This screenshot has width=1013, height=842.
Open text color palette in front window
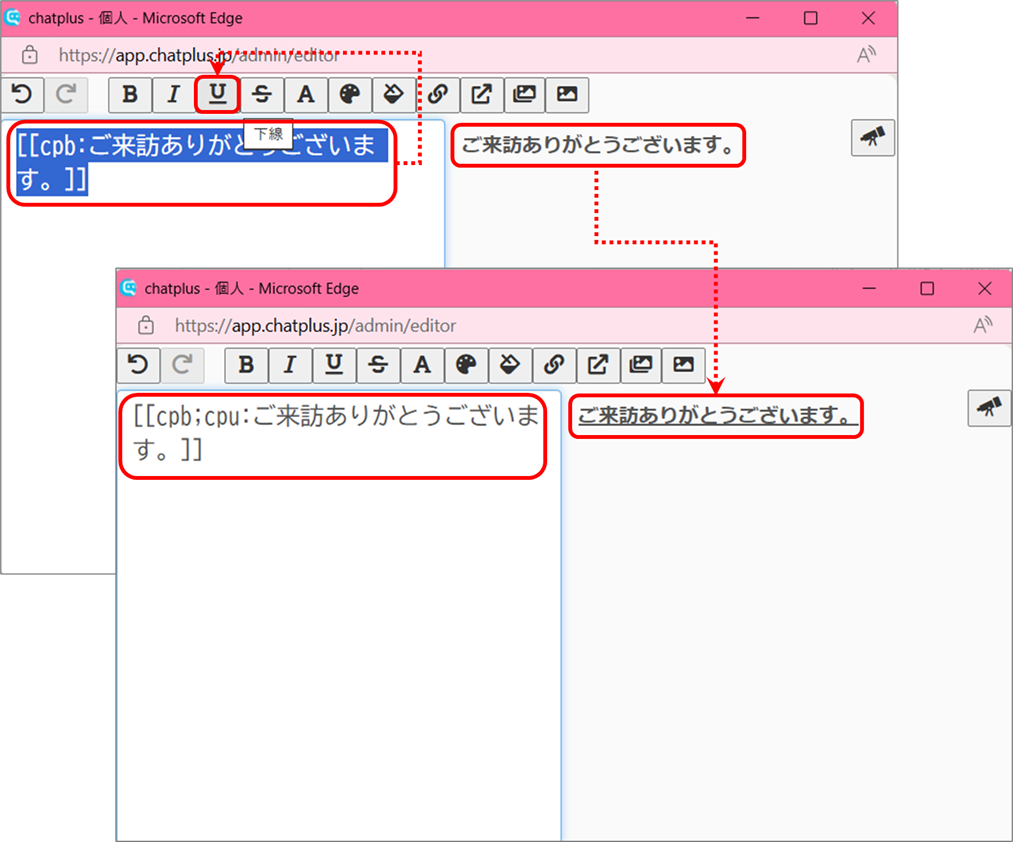click(x=466, y=365)
